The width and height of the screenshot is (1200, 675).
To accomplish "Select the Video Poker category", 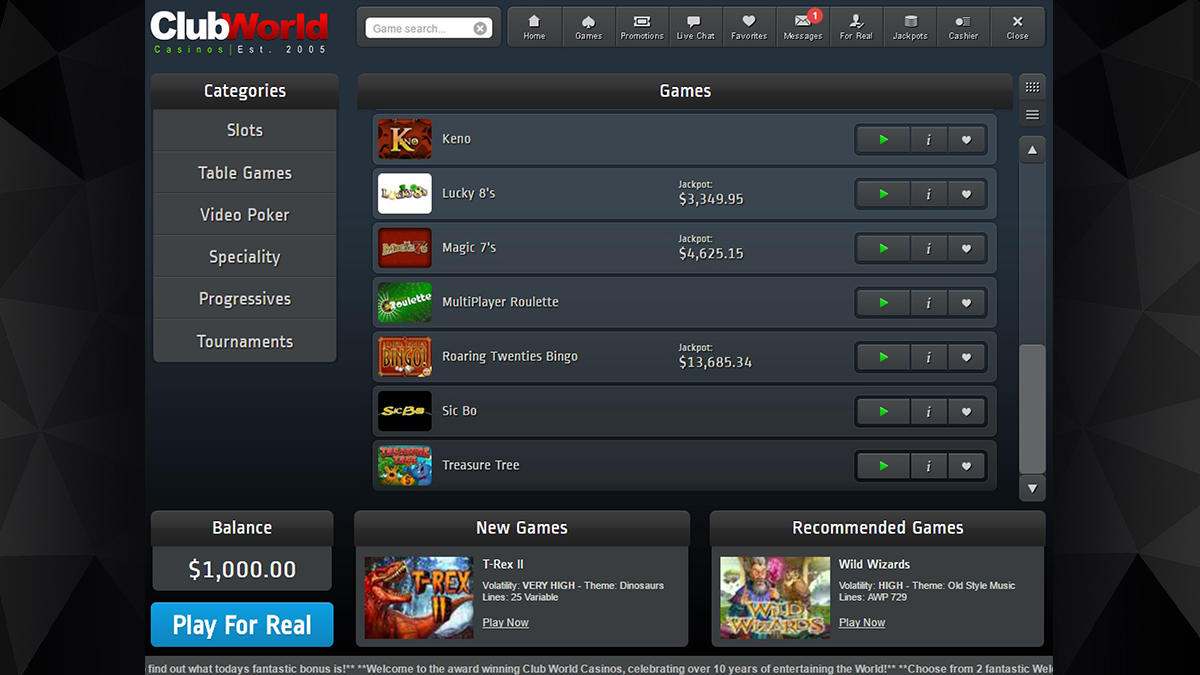I will click(x=245, y=214).
